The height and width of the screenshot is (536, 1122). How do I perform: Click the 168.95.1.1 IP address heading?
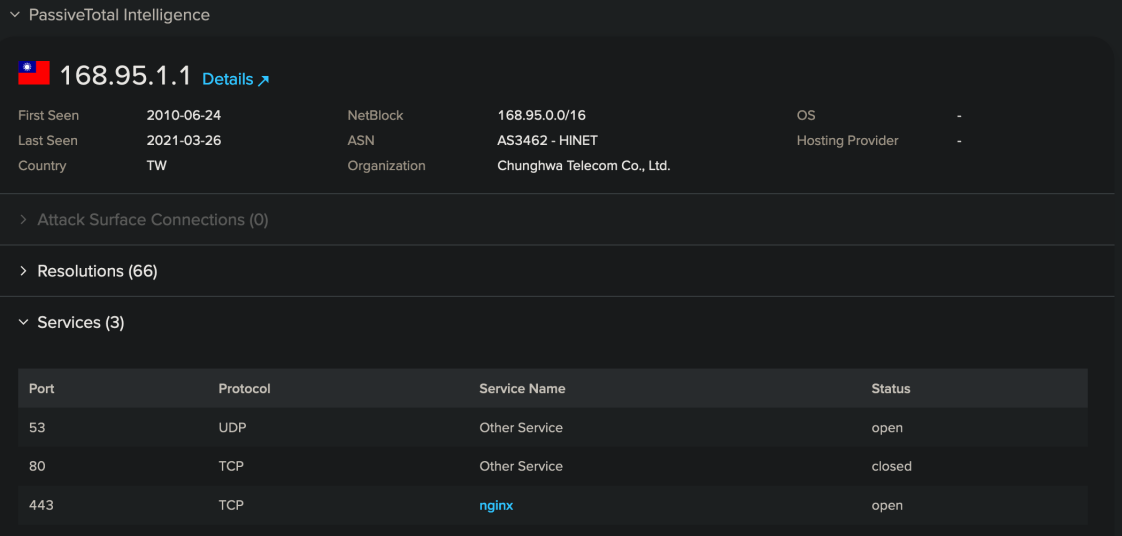coord(125,76)
